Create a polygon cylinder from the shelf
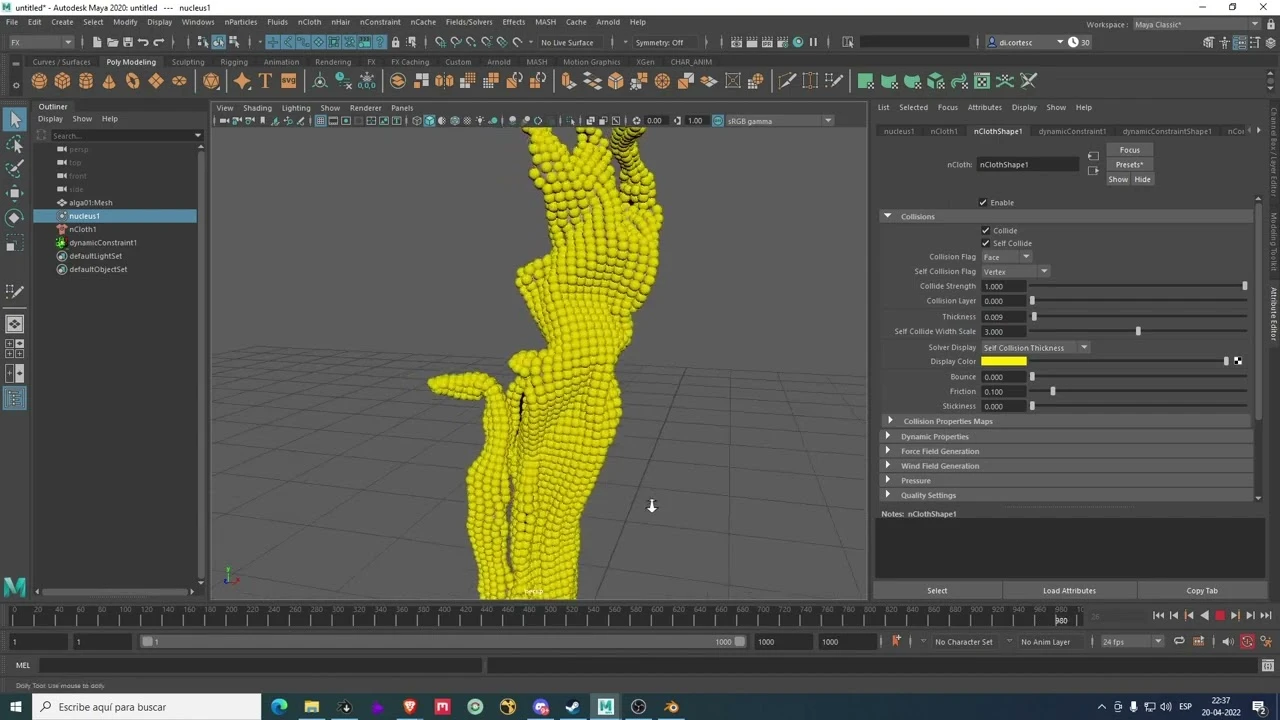The width and height of the screenshot is (1280, 720). [x=86, y=81]
